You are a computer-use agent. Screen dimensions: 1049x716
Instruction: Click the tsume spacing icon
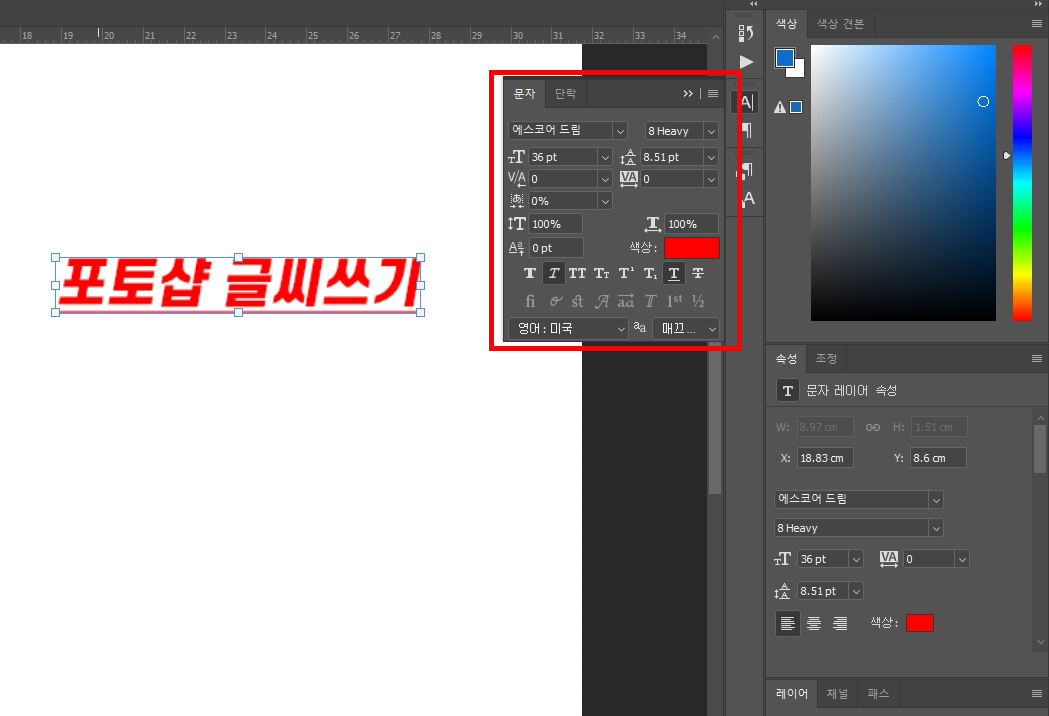pos(516,201)
